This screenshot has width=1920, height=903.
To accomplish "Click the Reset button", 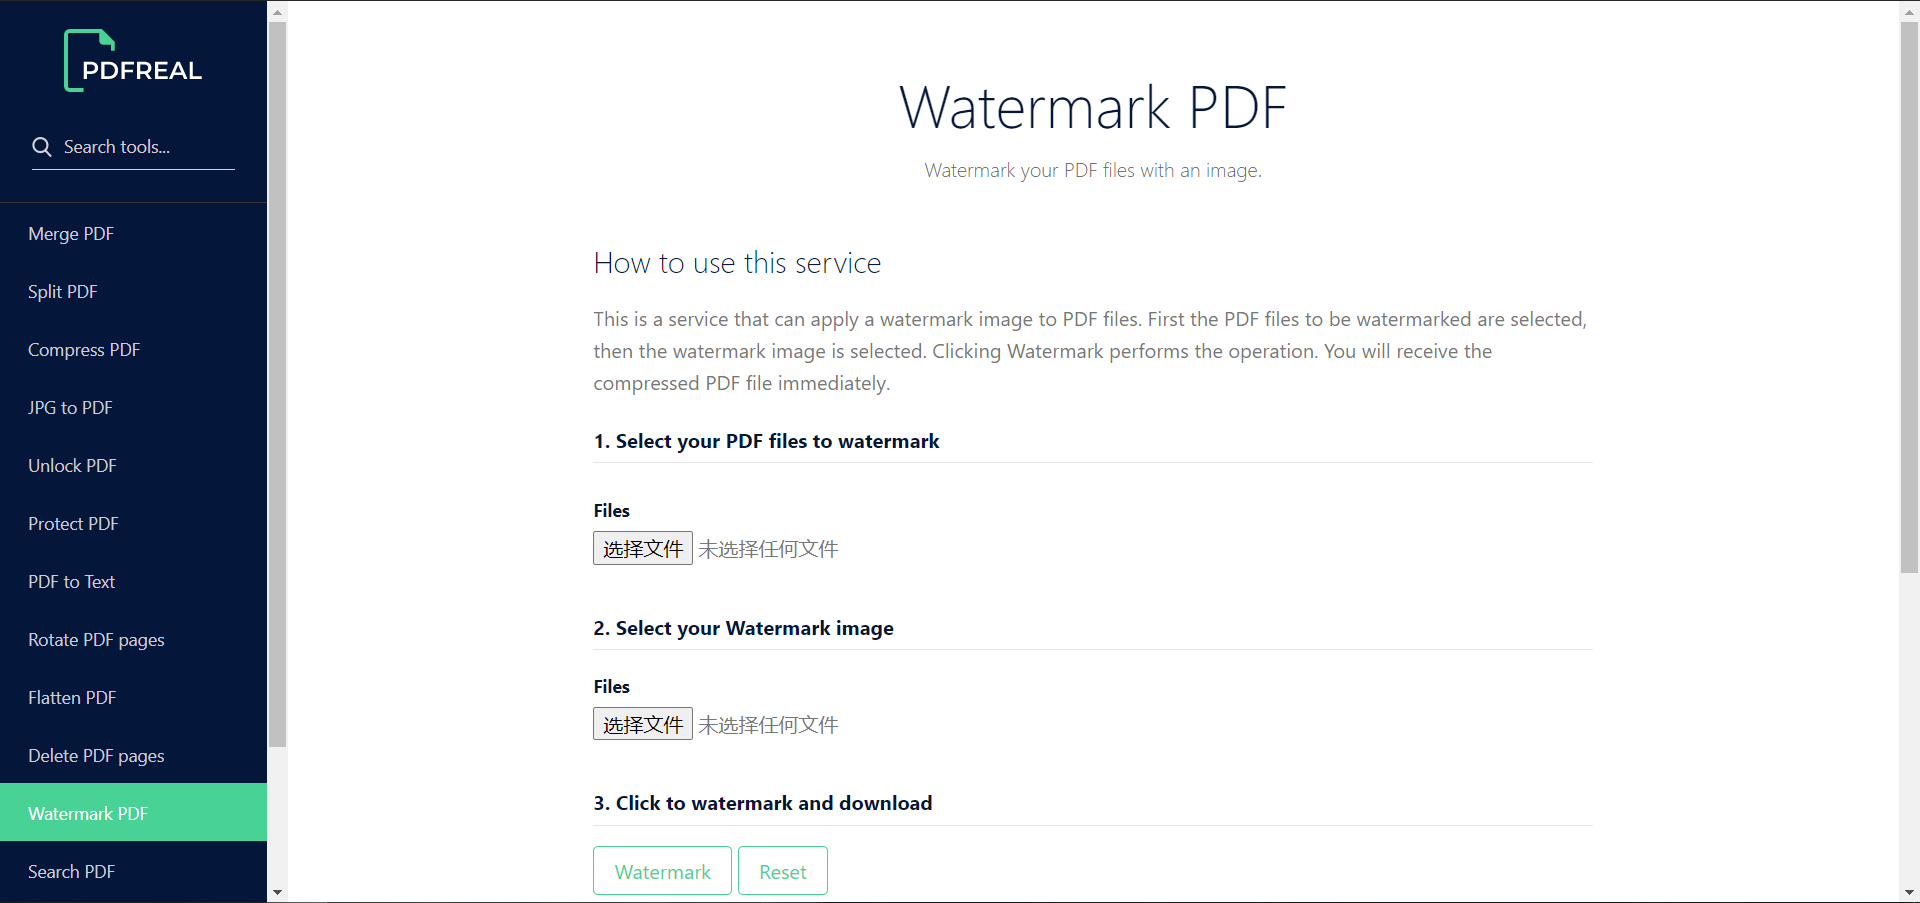I will click(783, 871).
